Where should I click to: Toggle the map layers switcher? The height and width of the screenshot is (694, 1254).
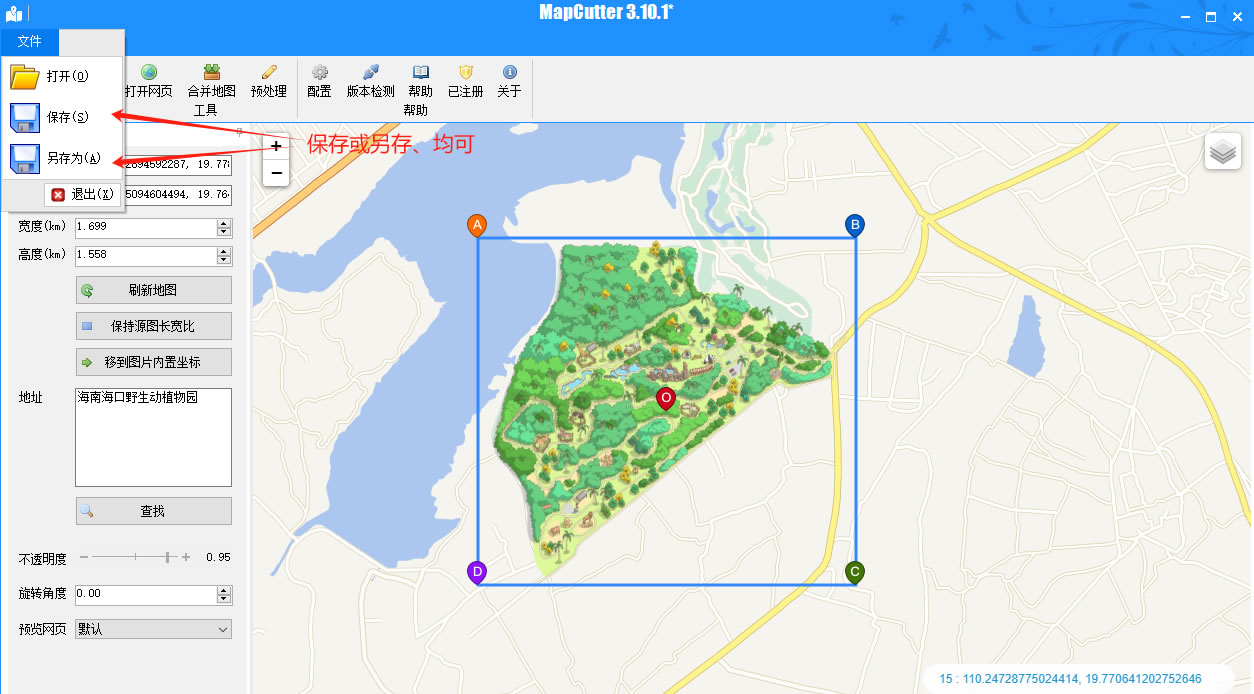pos(1223,153)
